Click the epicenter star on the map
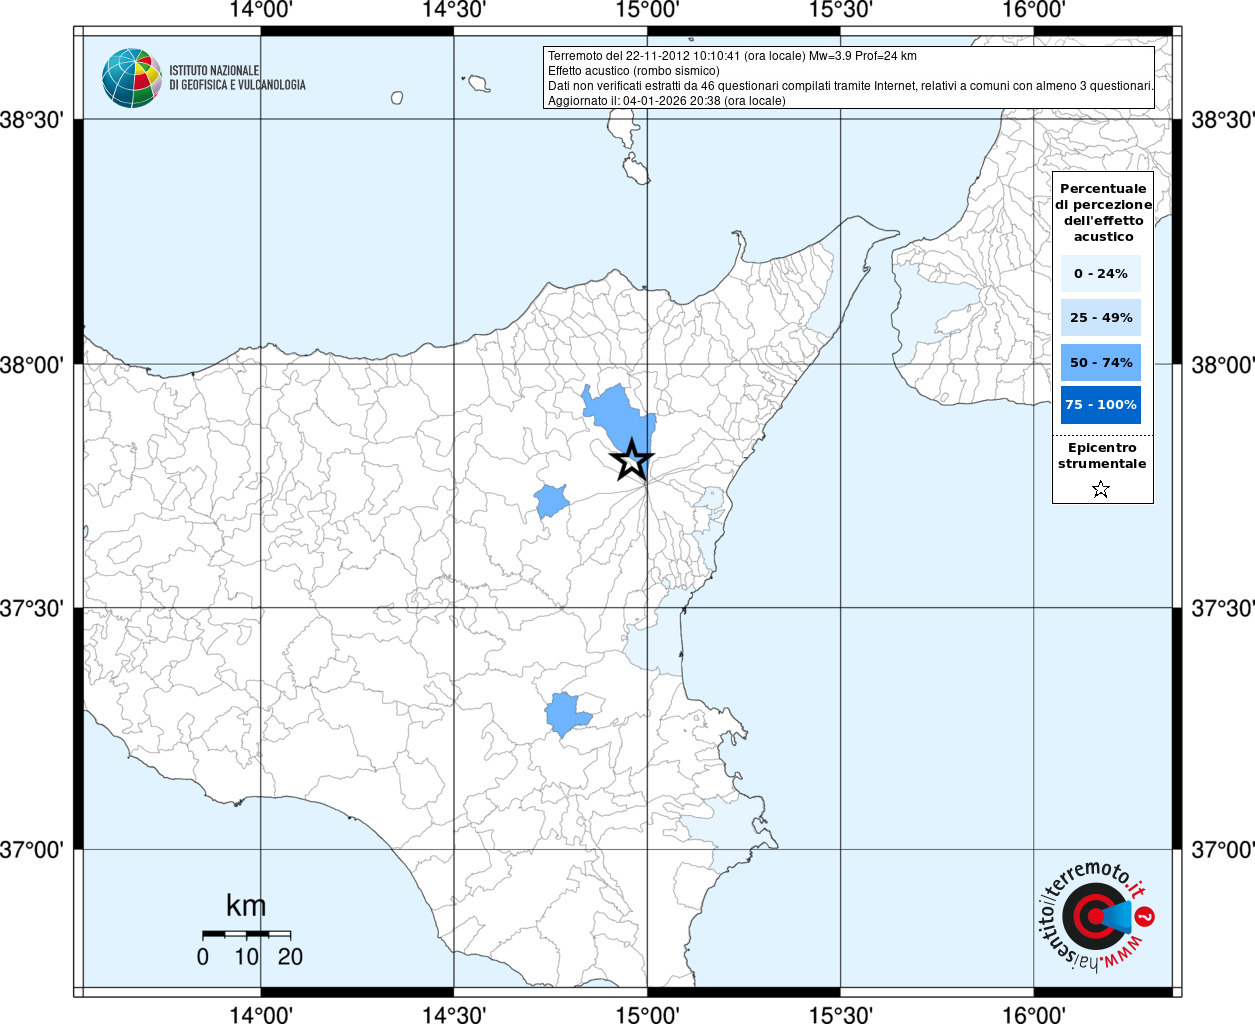 631,460
